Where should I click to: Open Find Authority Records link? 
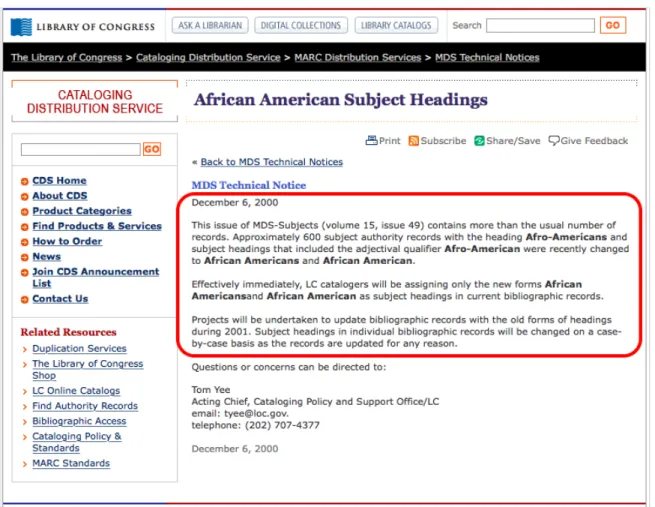85,406
